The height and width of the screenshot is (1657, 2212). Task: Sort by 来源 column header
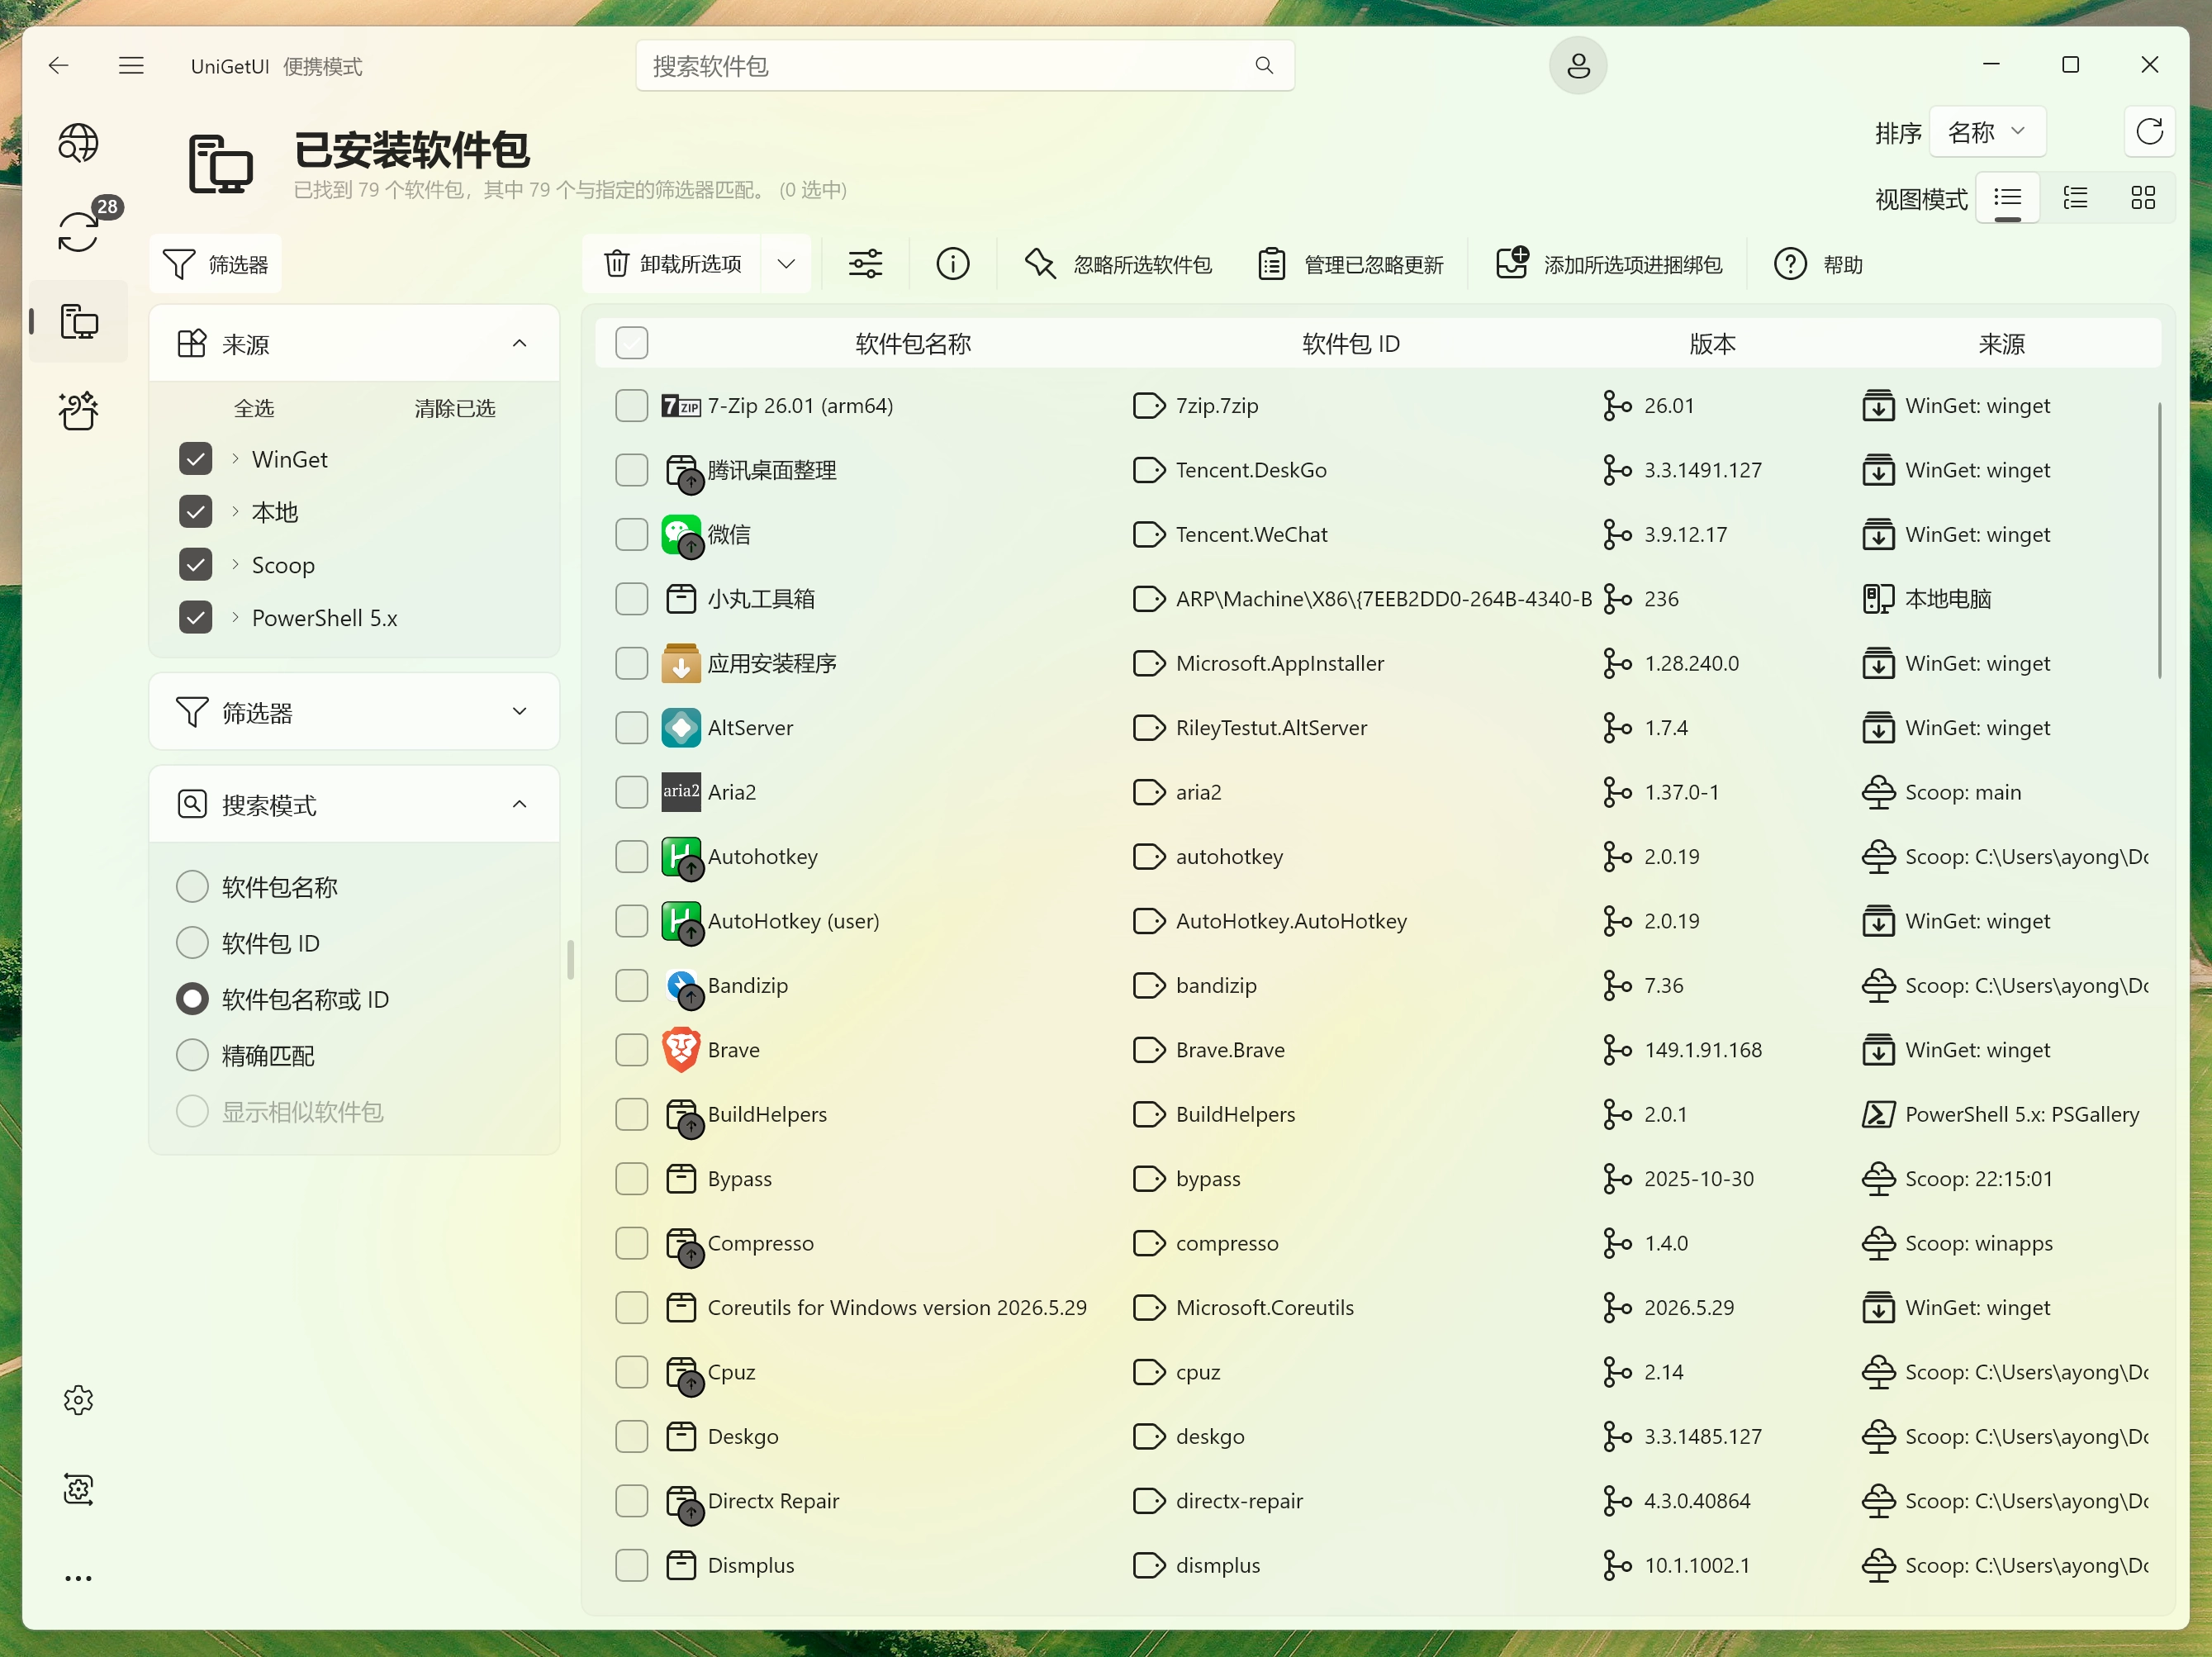pos(2001,344)
